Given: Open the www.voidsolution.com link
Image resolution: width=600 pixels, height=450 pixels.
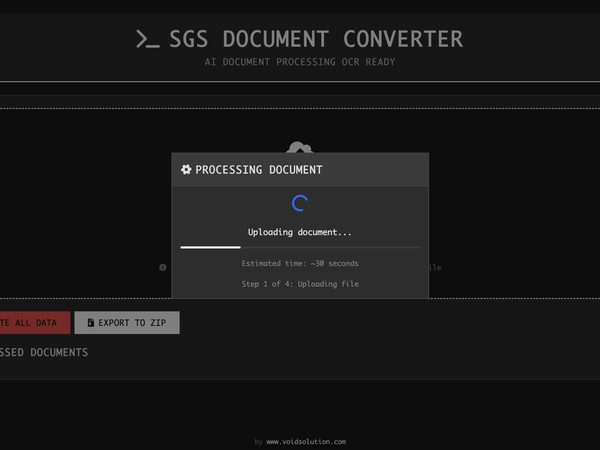Looking at the screenshot, I should (306, 442).
